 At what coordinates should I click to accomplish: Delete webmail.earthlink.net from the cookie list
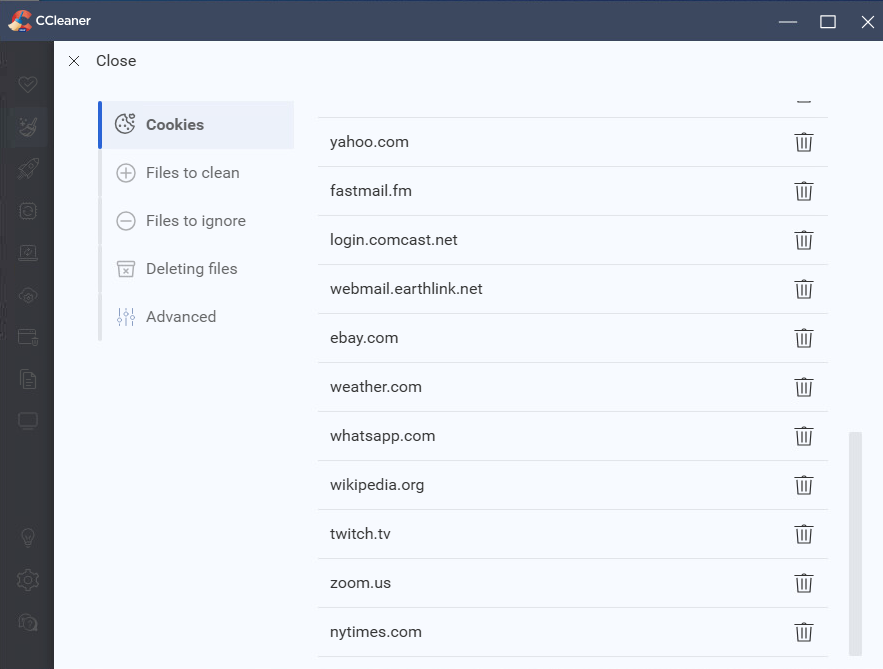(x=803, y=289)
